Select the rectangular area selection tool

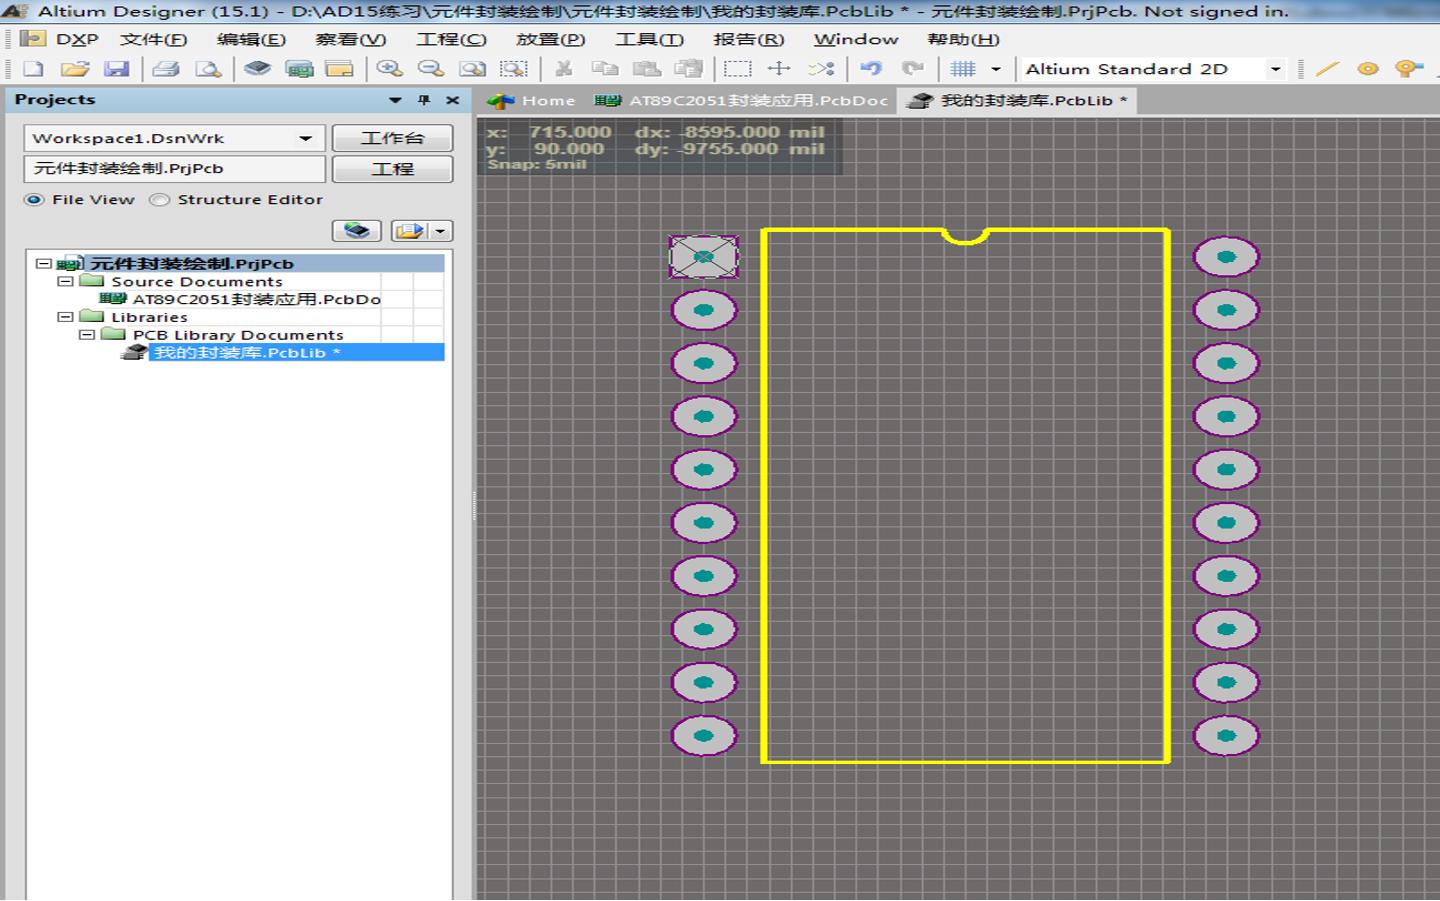pos(737,69)
